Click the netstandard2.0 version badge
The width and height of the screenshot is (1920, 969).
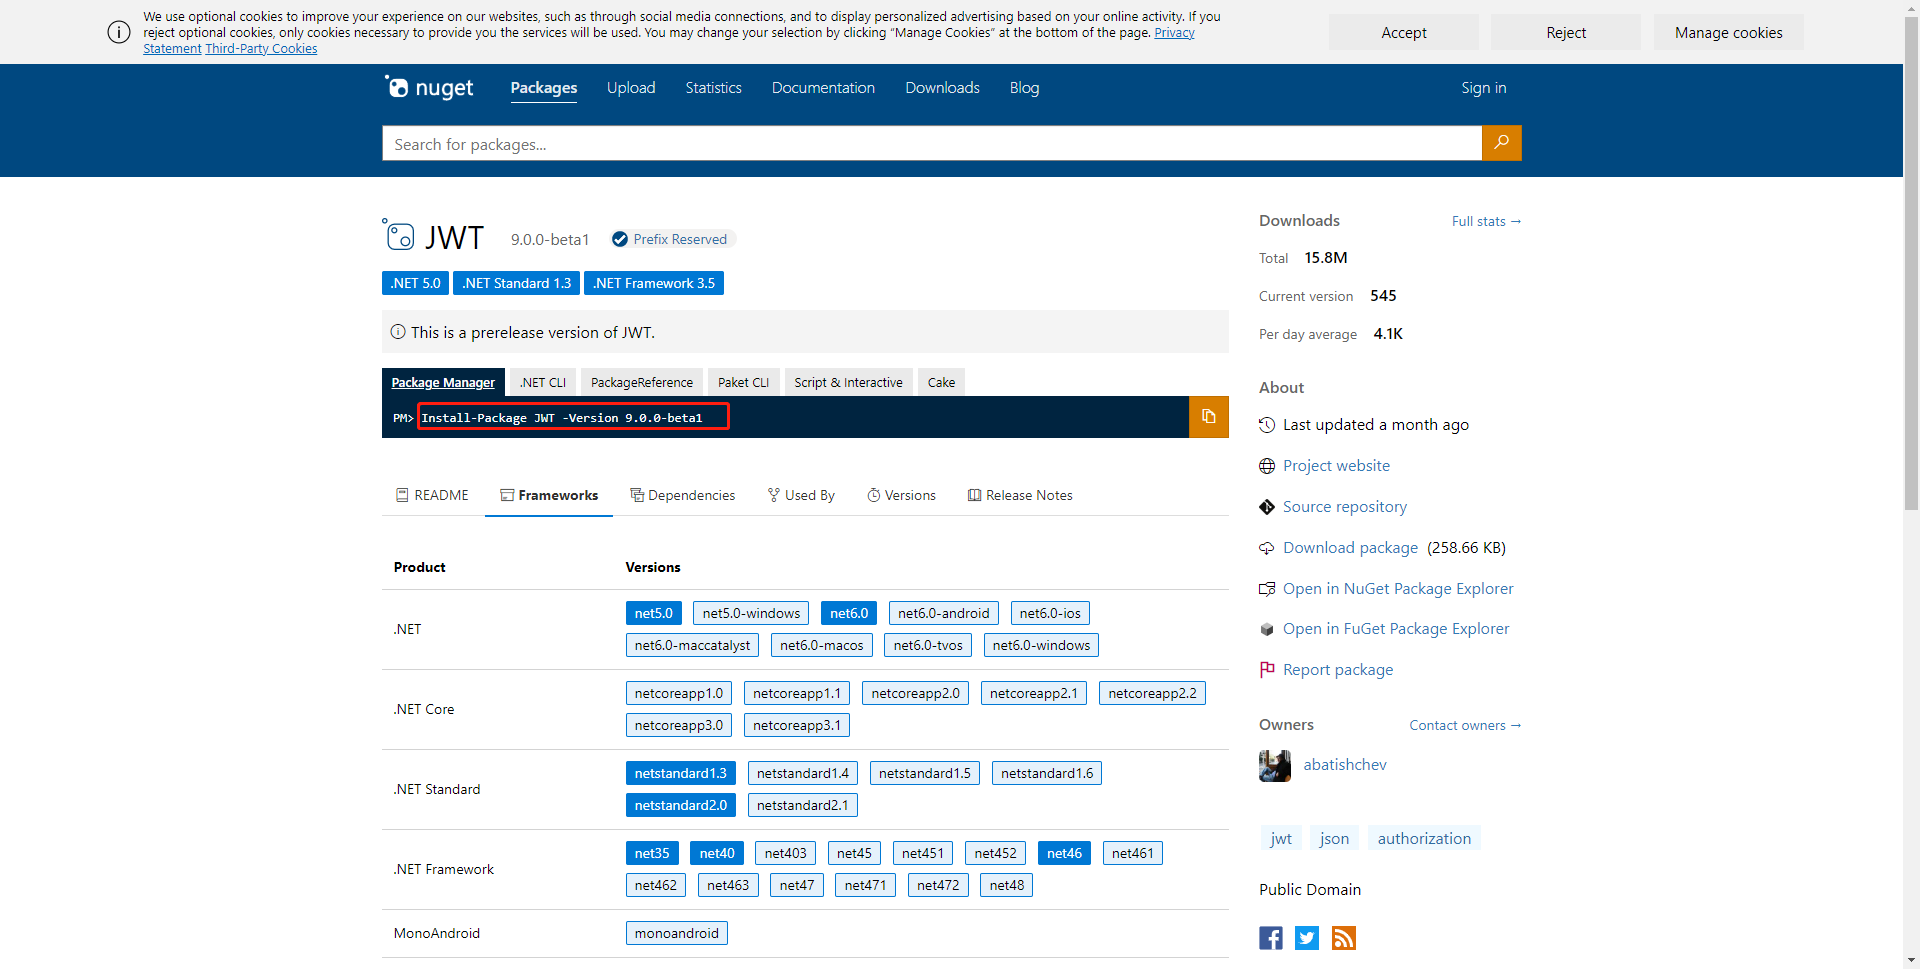click(x=681, y=805)
